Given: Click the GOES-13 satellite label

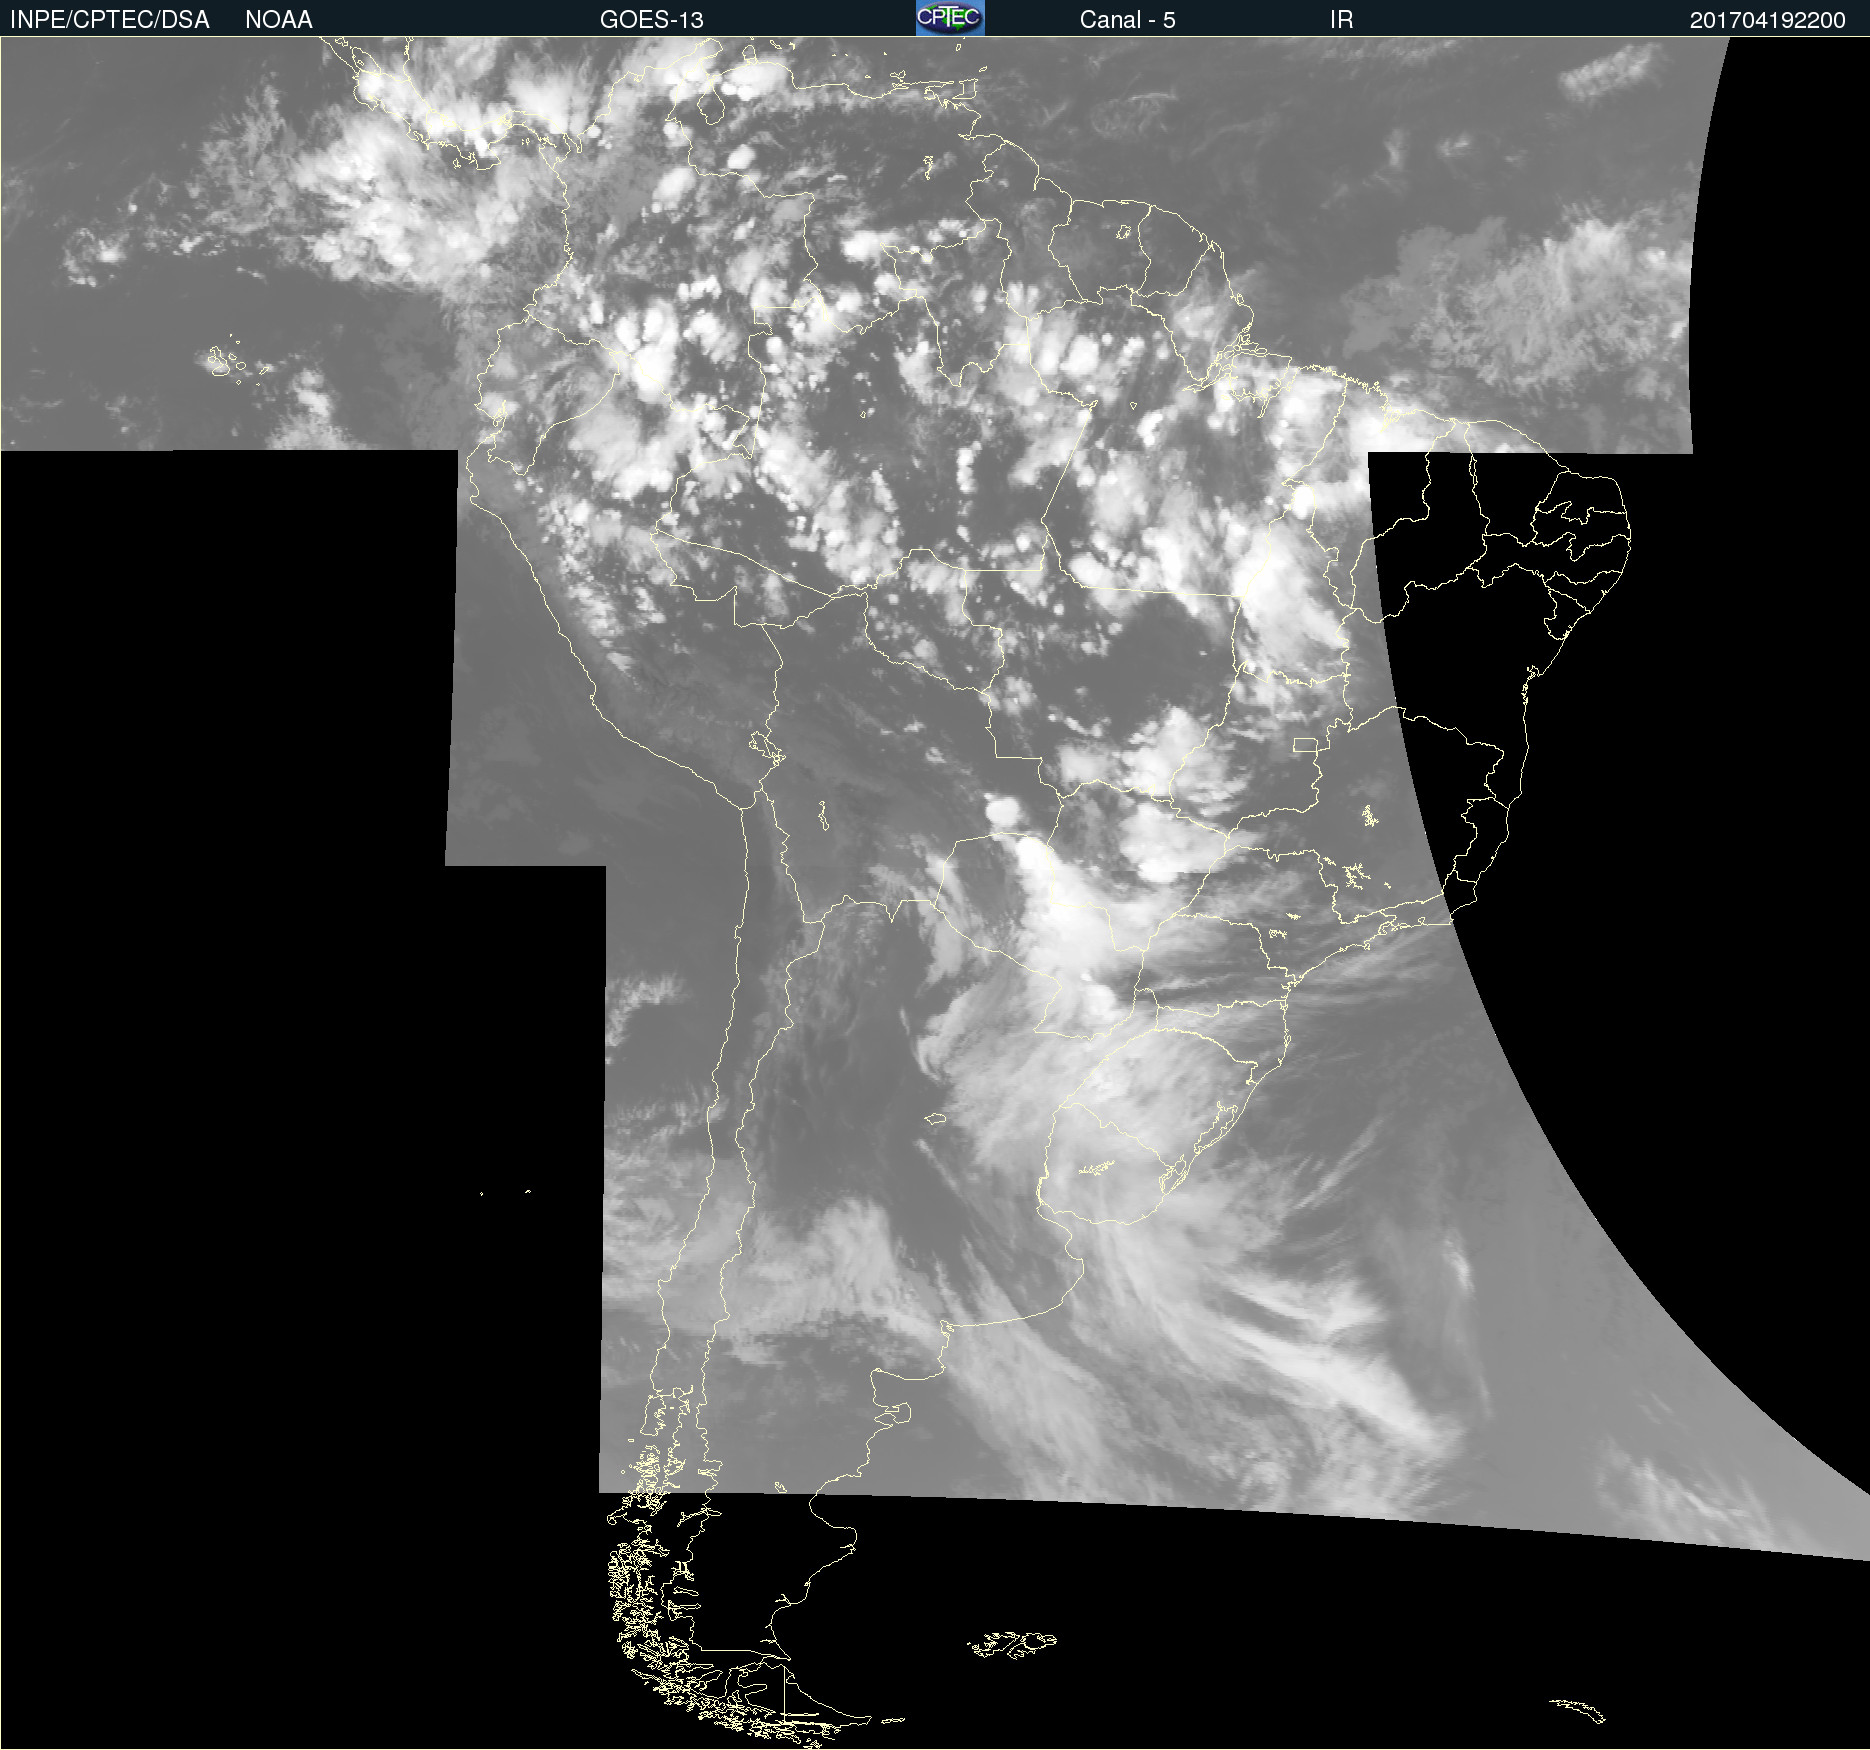Looking at the screenshot, I should point(652,20).
